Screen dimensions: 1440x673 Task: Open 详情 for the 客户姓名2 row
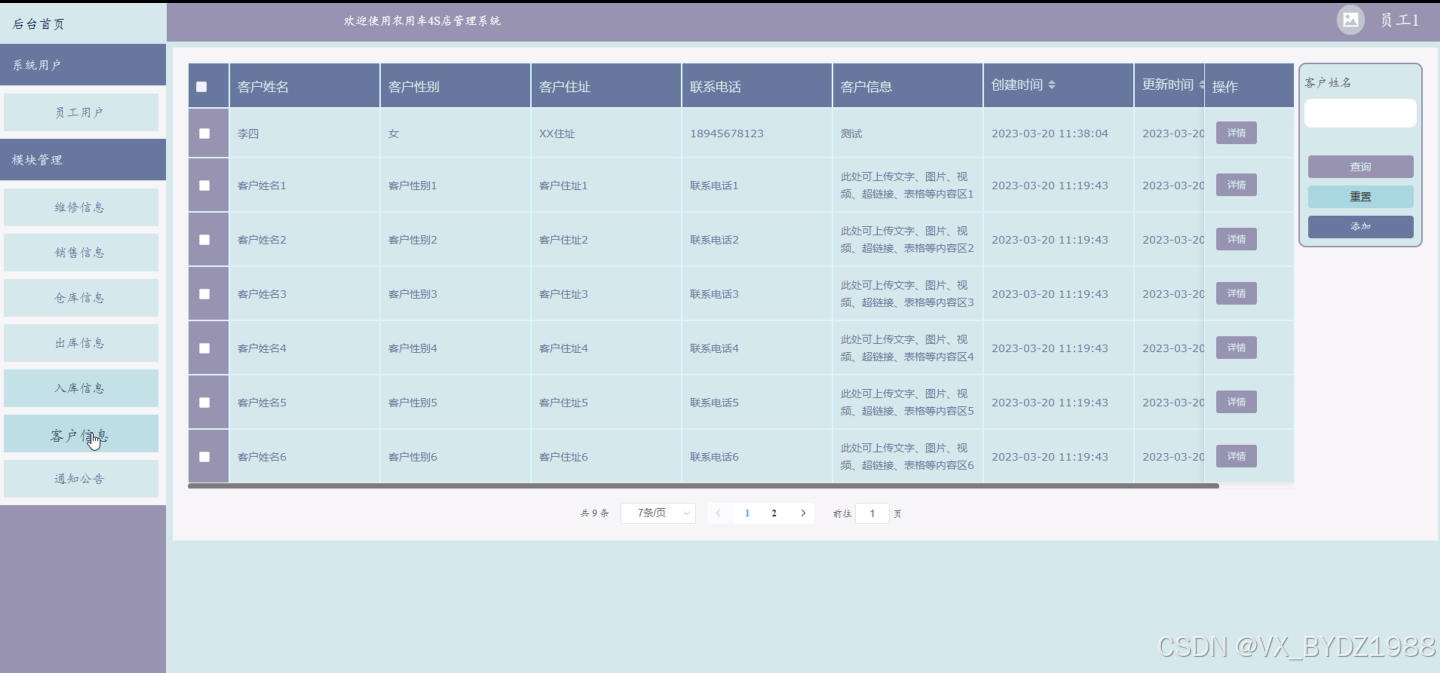coord(1236,239)
